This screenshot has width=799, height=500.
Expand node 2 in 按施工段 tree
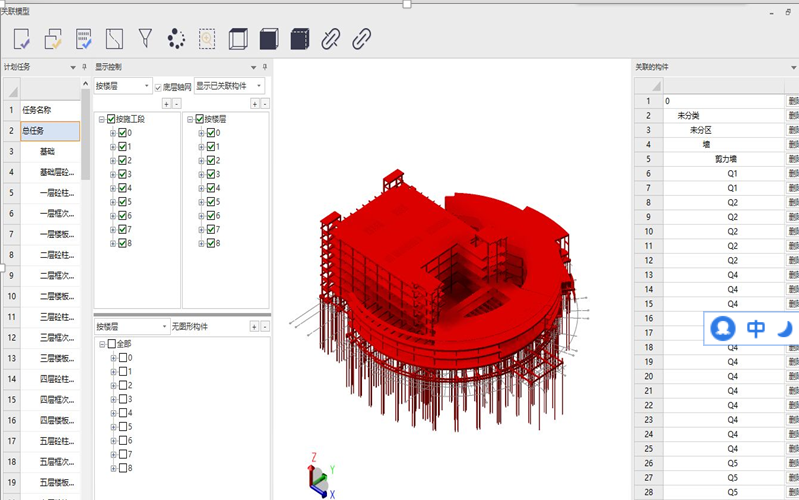(113, 161)
